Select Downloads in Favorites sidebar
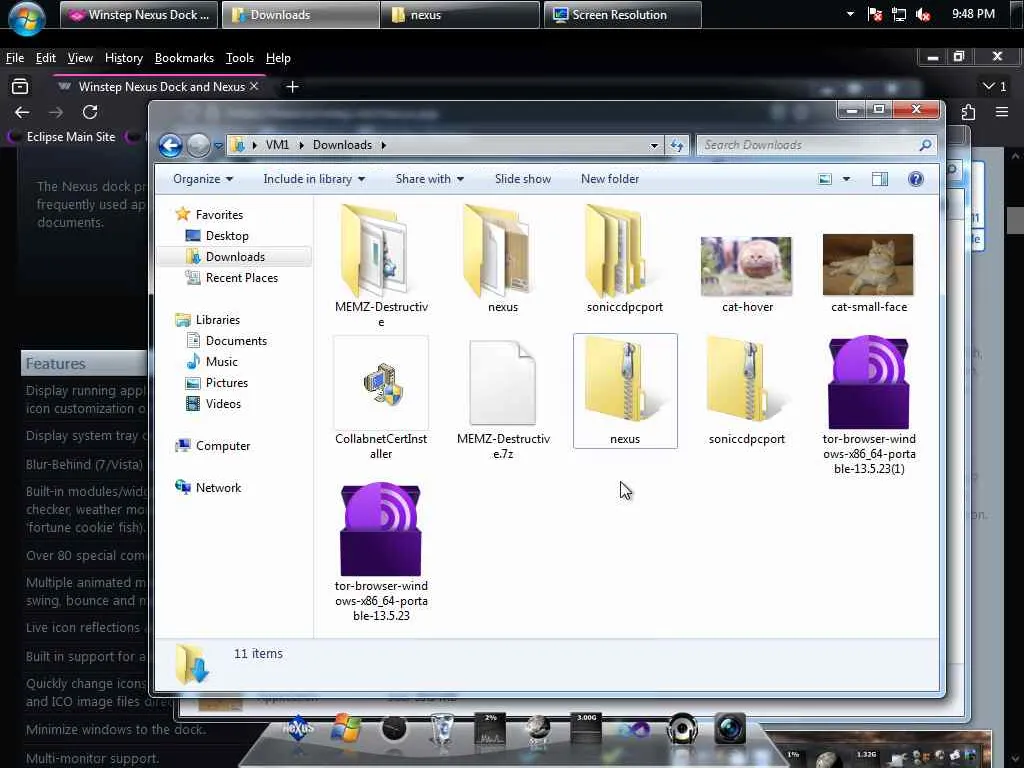1024x768 pixels. tap(235, 257)
